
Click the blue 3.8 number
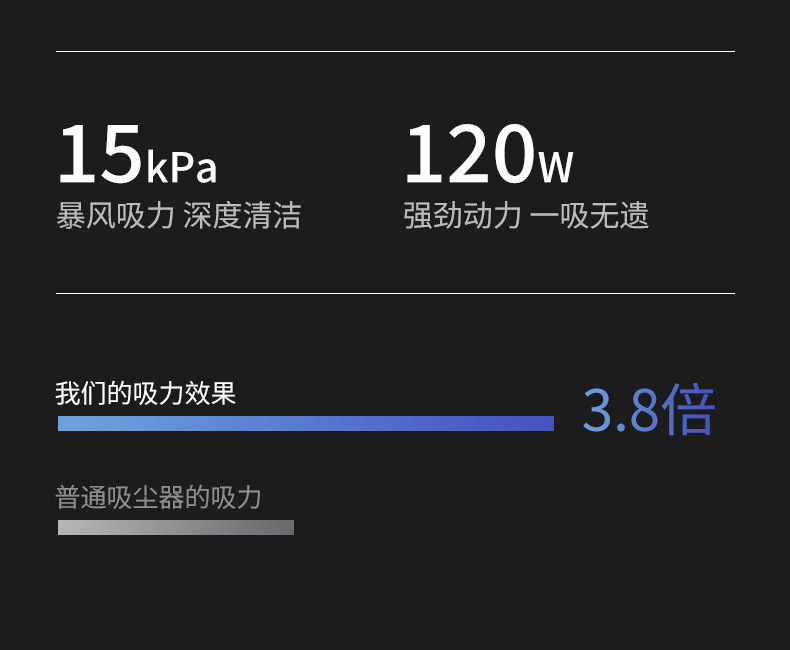620,410
